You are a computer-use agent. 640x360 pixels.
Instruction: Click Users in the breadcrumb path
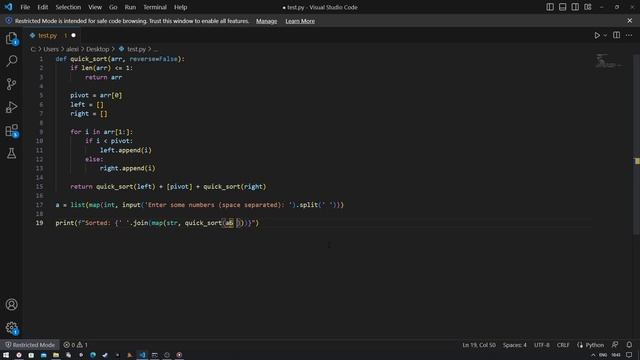coord(51,49)
